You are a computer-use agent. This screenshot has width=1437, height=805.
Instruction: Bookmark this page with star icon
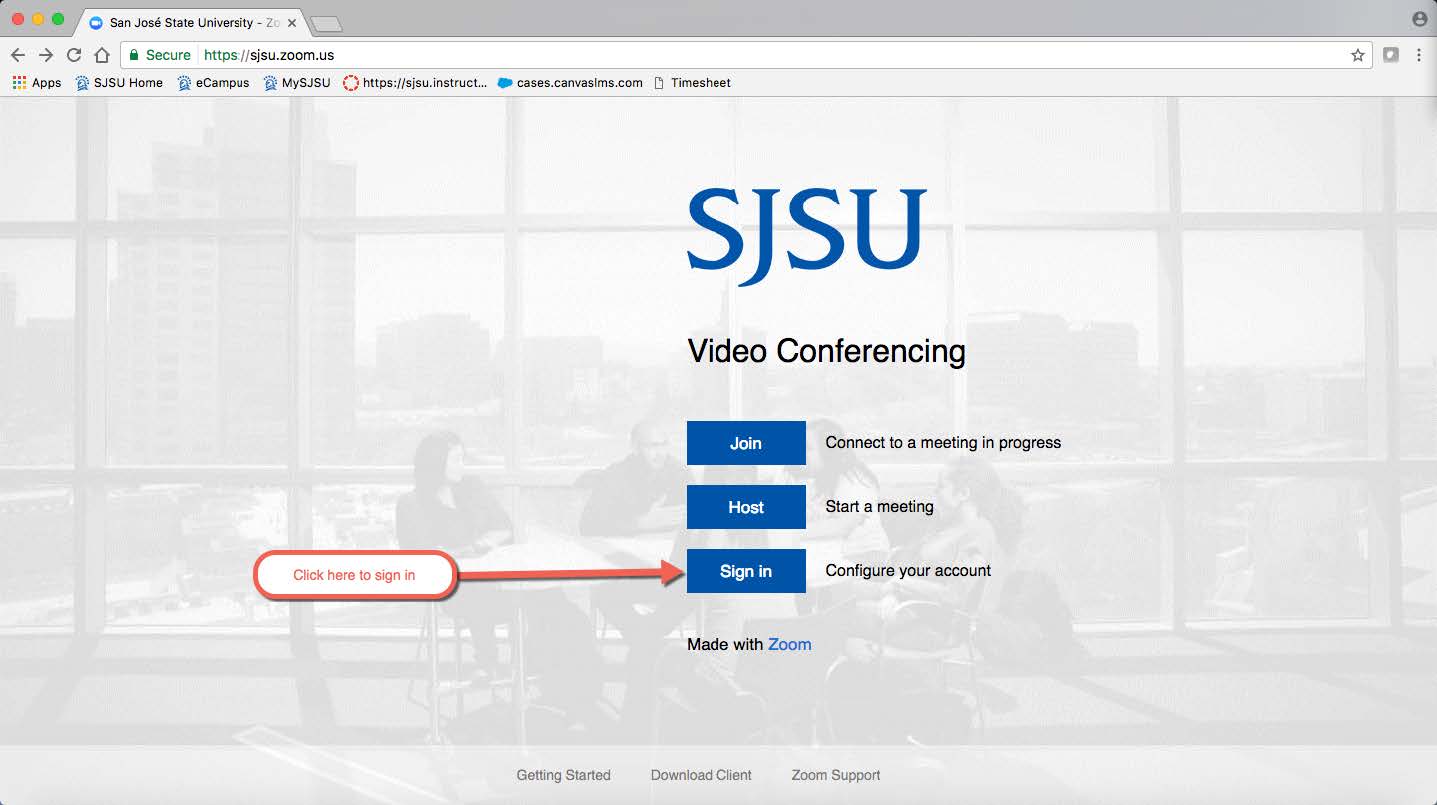click(1357, 55)
